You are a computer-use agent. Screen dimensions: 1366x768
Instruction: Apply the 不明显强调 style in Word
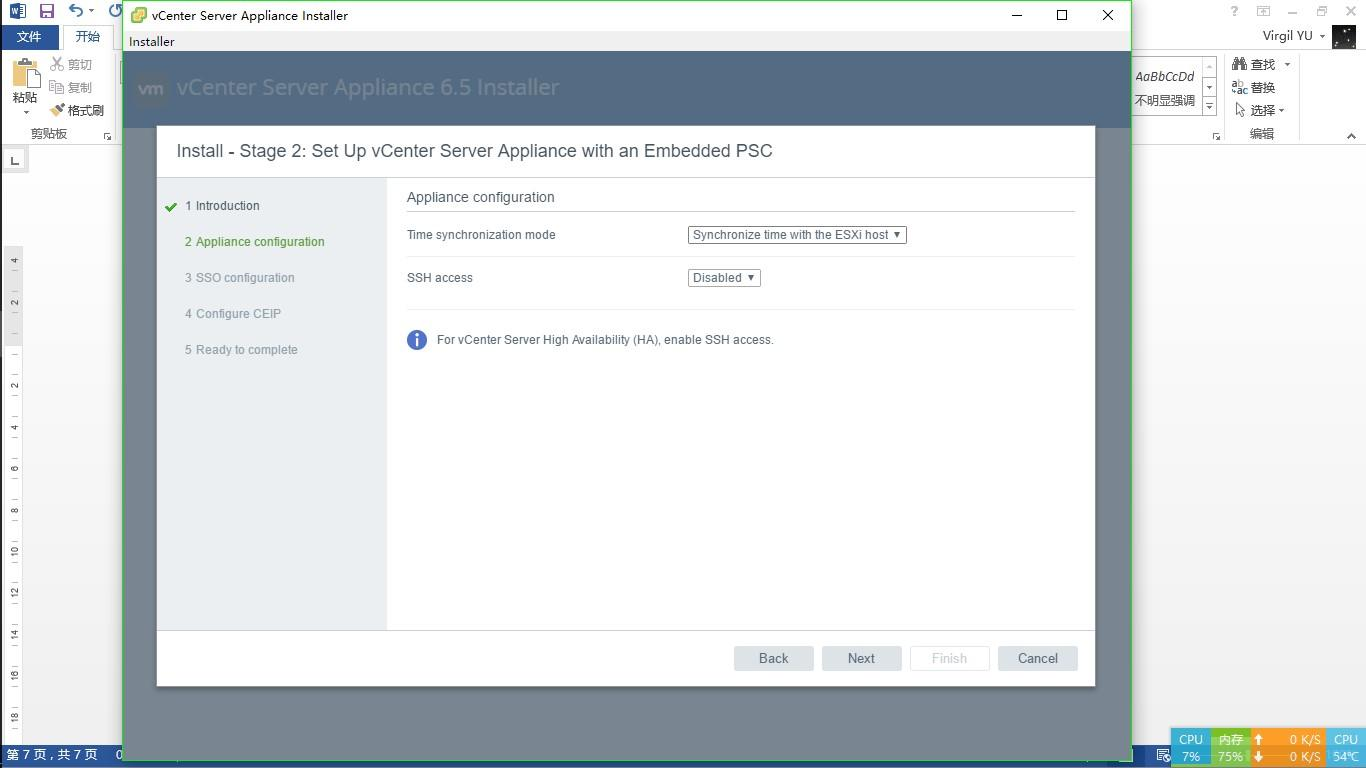(1165, 88)
